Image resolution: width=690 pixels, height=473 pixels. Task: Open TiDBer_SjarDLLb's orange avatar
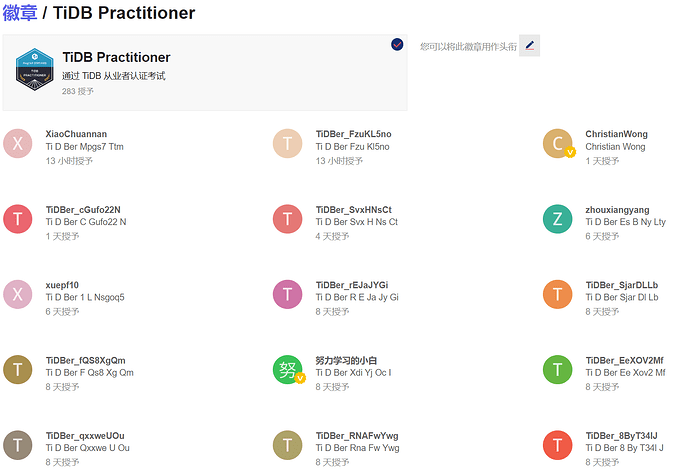point(557,294)
